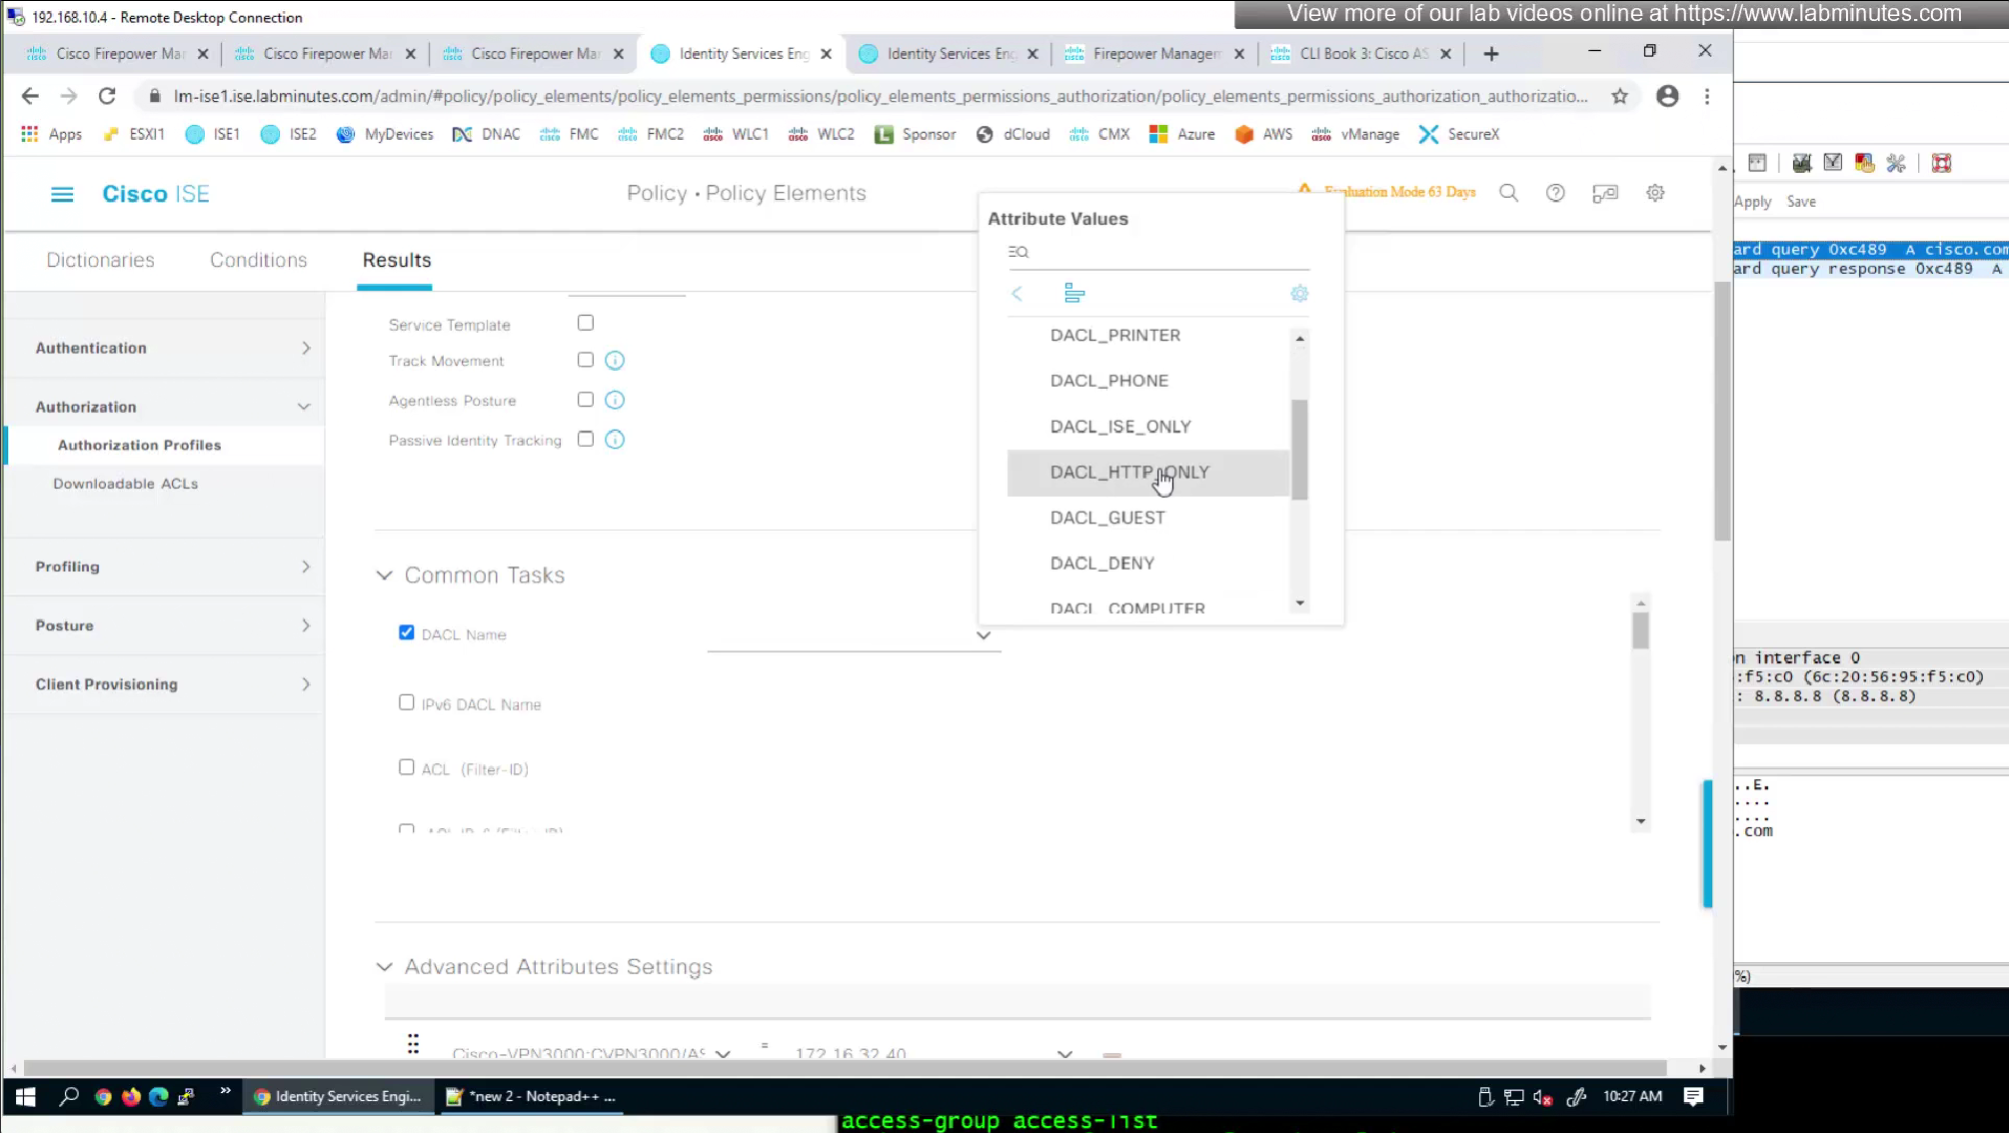The image size is (2009, 1133).
Task: Open the ISE settings gear icon
Action: pyautogui.click(x=1655, y=193)
